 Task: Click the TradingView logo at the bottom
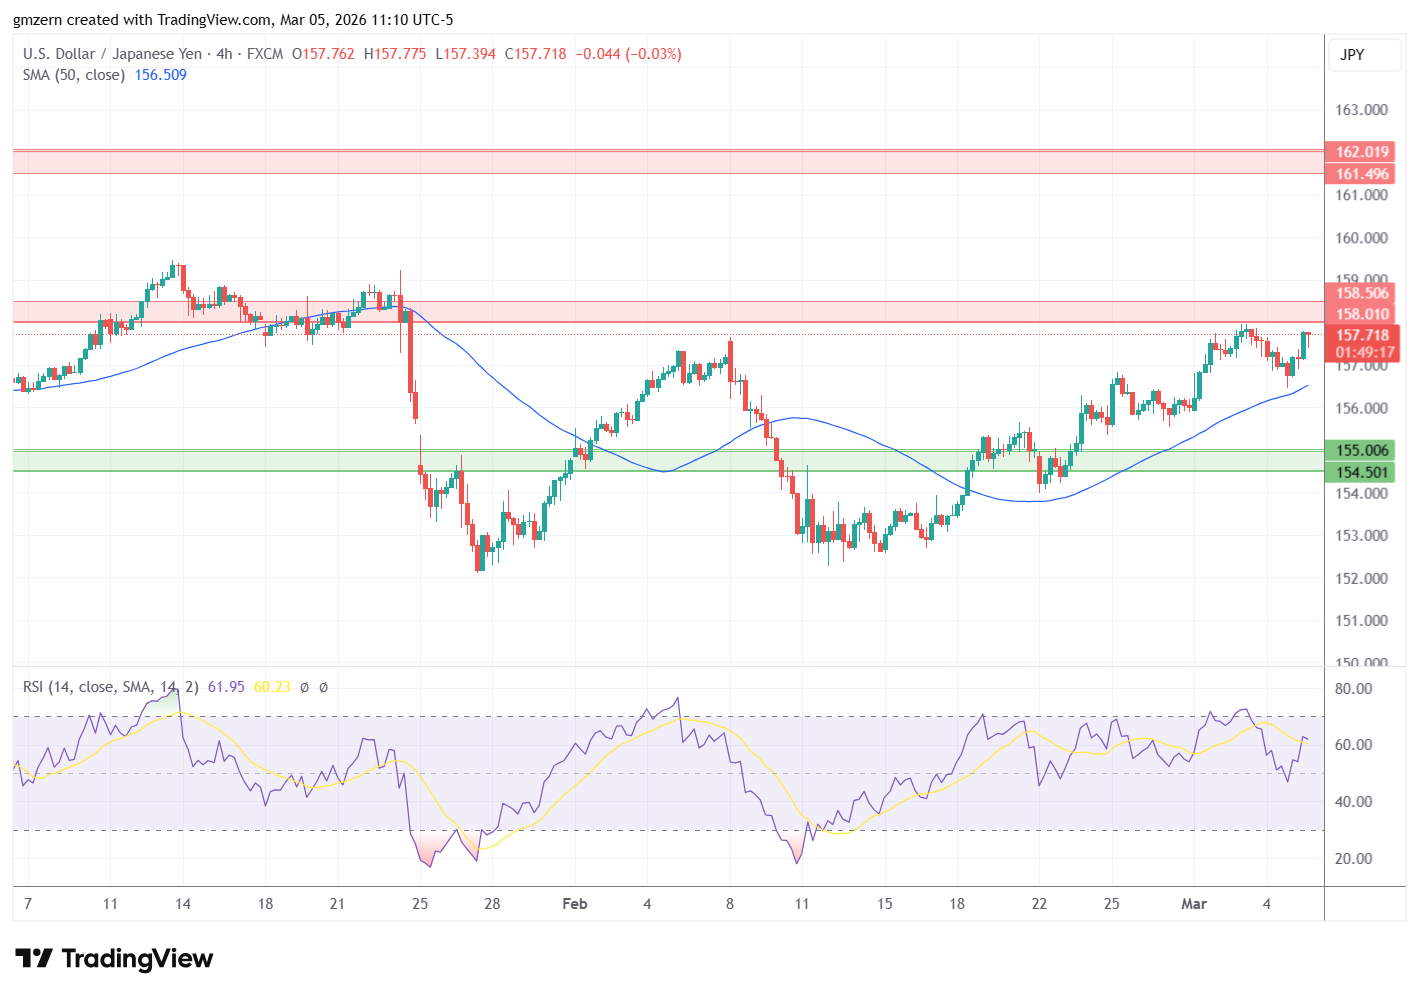coord(114,958)
